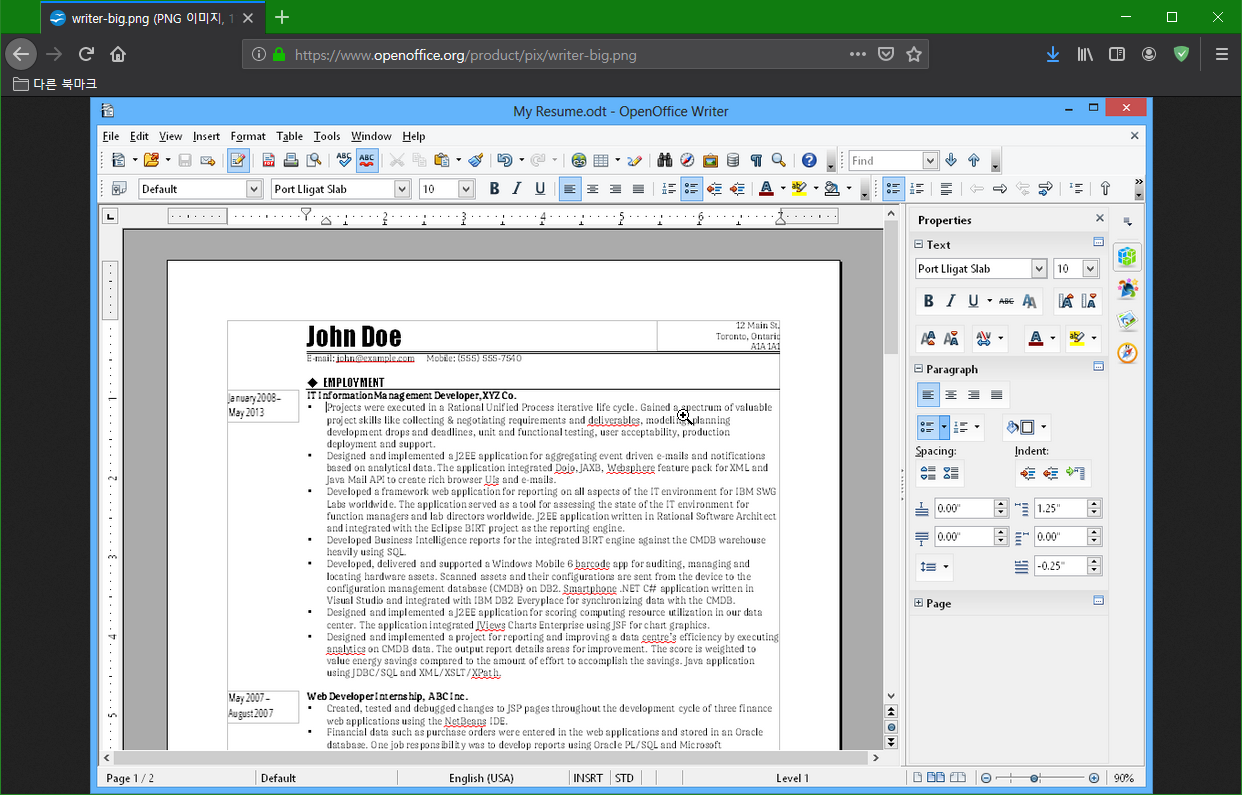Open the Tools menu

point(327,136)
